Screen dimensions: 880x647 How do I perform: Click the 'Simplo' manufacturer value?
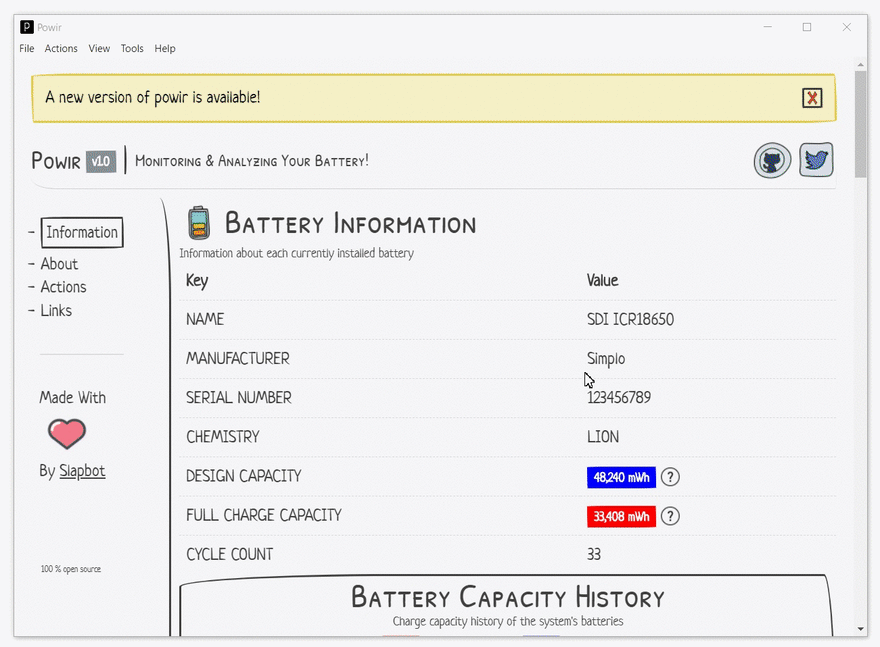click(x=606, y=359)
